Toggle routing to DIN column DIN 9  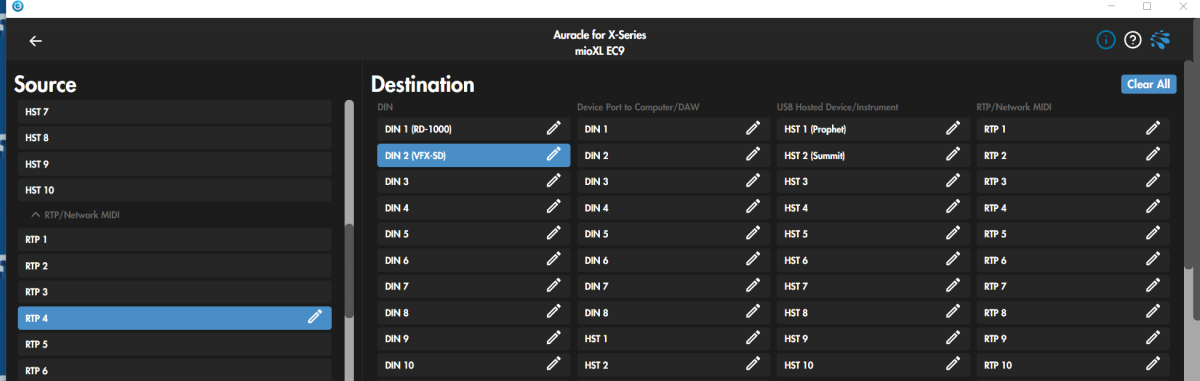click(x=473, y=339)
